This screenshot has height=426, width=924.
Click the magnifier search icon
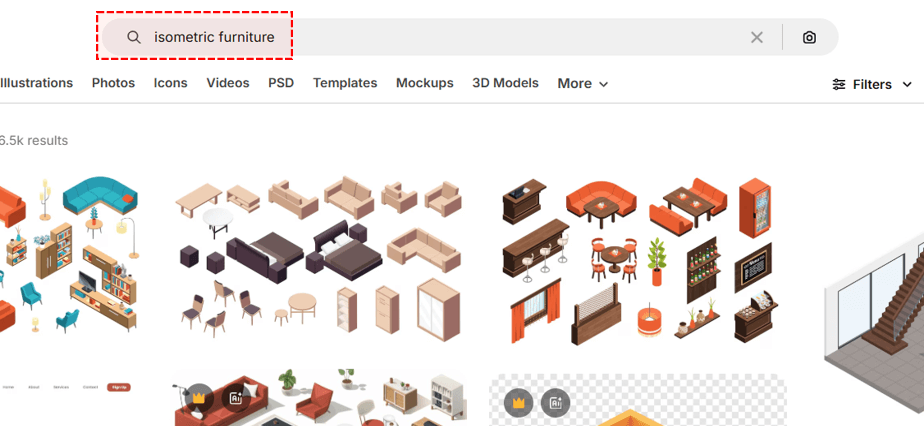(134, 37)
